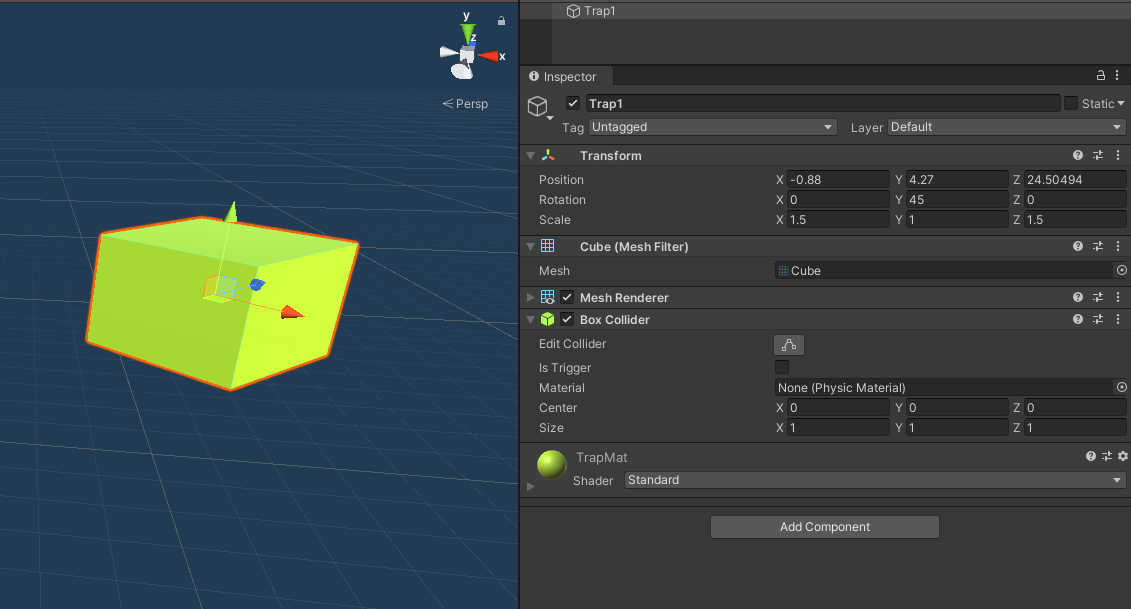Click the Inspector lock padlock icon

click(x=1099, y=76)
